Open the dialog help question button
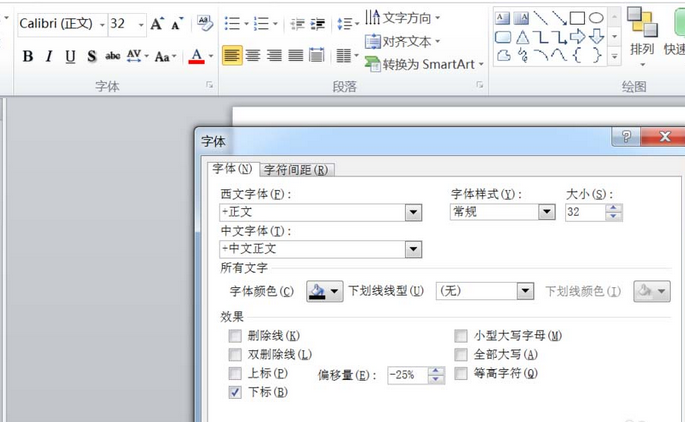Image resolution: width=685 pixels, height=422 pixels. 626,137
